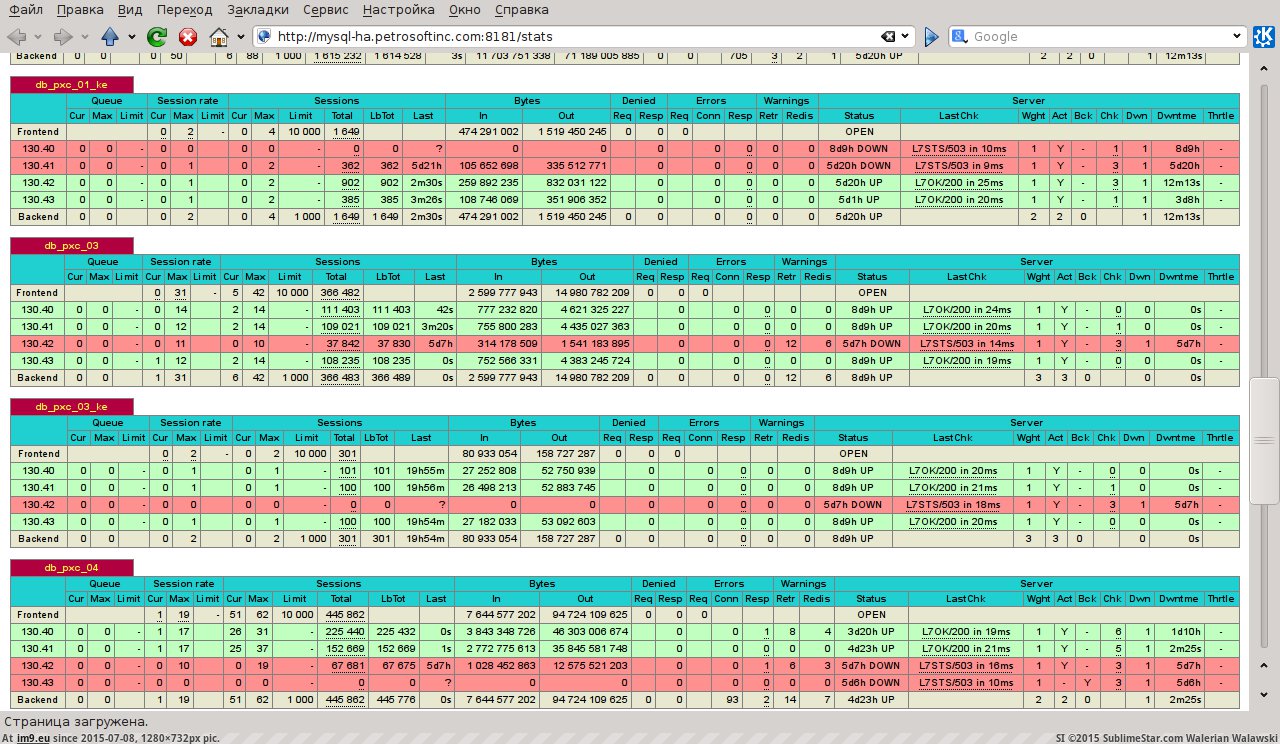Expand the address bar URL history dropdown
This screenshot has width=1280, height=744.
[907, 37]
